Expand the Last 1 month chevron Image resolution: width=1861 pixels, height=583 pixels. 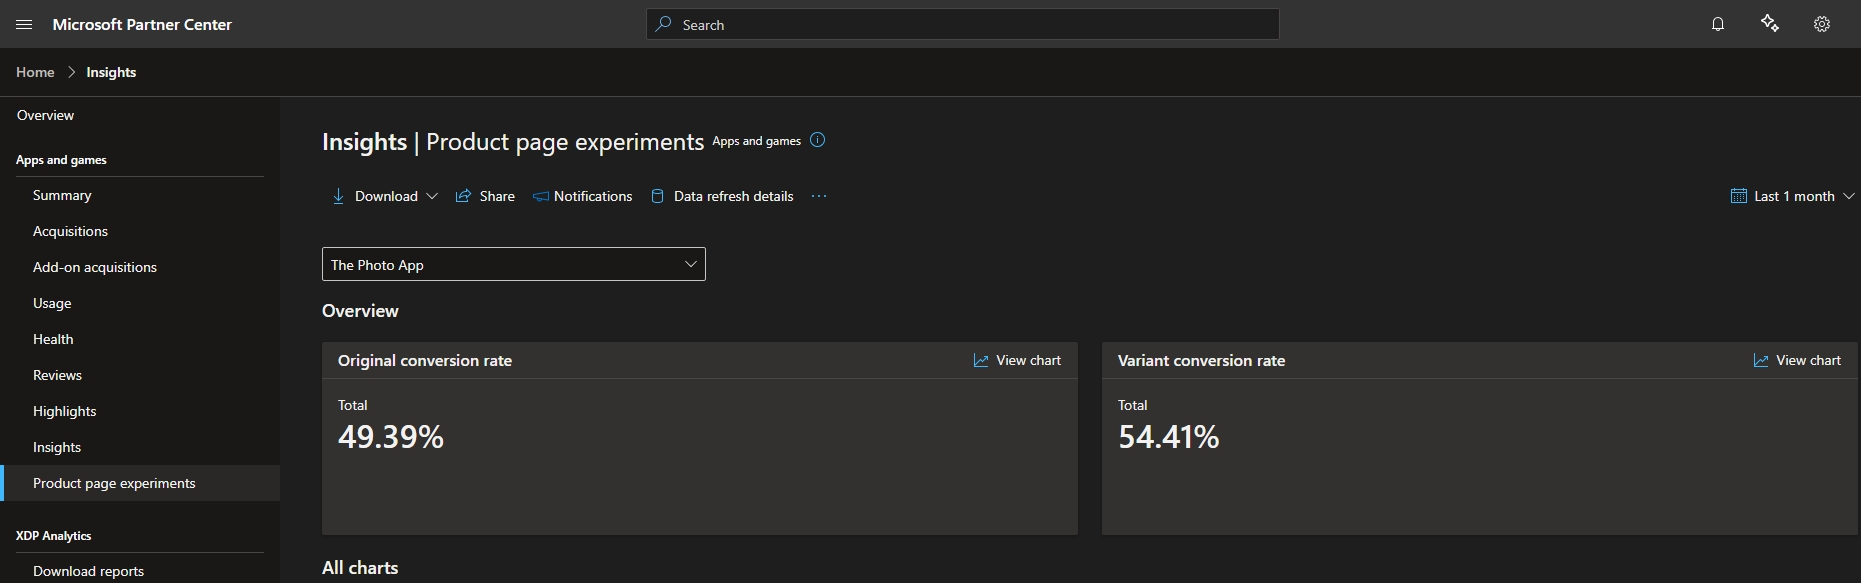pos(1849,196)
